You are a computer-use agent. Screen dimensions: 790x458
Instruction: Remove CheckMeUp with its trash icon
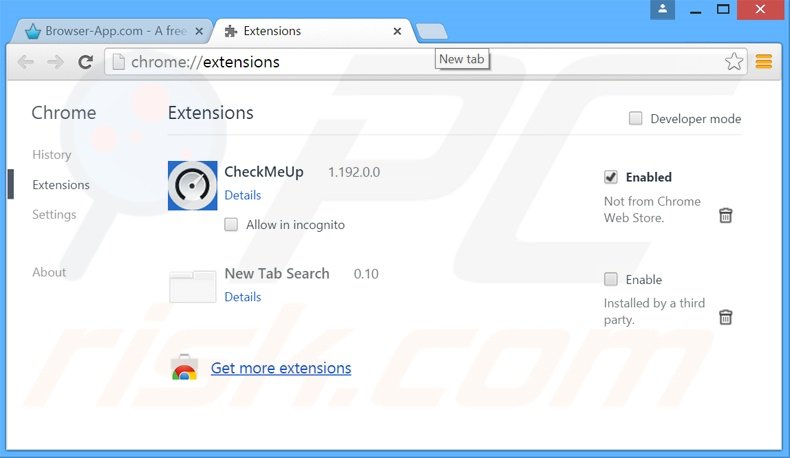click(x=725, y=215)
